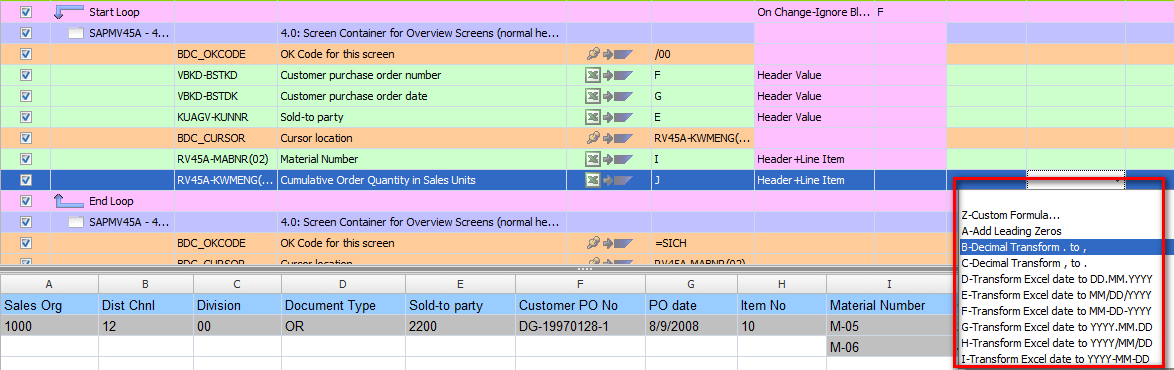Uncheck the selected RV45A-KWMENG row checkbox

click(26, 180)
